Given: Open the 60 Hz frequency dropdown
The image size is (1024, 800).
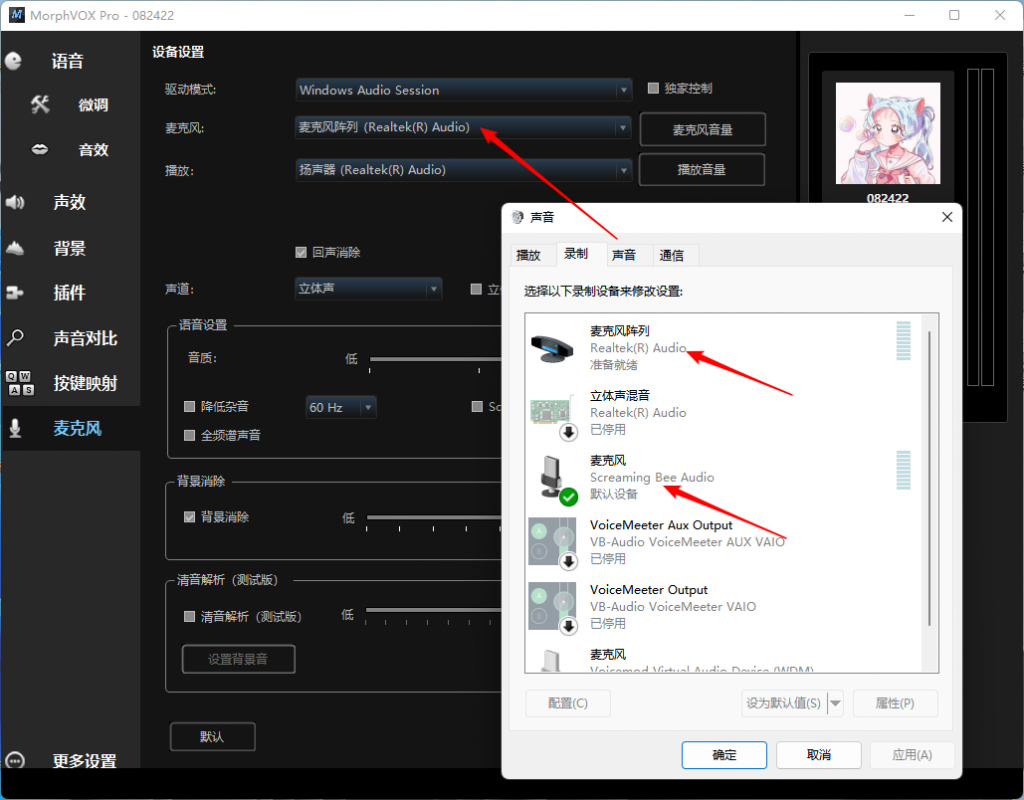Looking at the screenshot, I should point(341,407).
